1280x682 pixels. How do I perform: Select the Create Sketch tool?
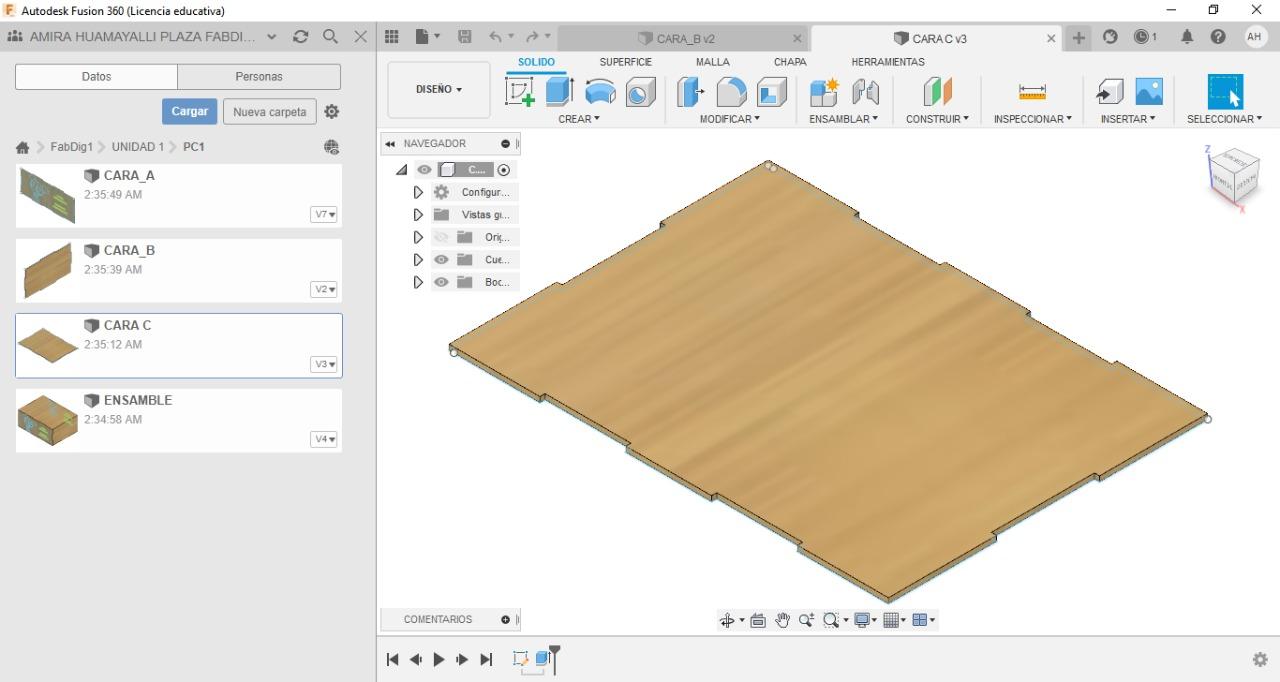tap(520, 91)
